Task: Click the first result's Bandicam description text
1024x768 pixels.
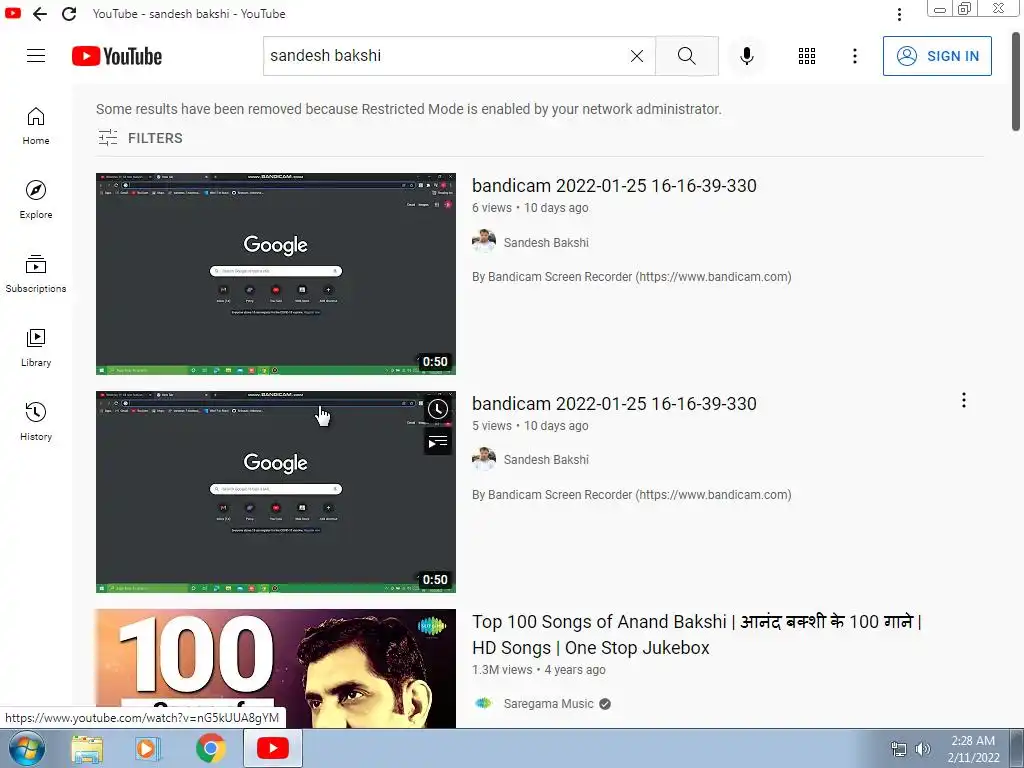Action: pos(632,276)
